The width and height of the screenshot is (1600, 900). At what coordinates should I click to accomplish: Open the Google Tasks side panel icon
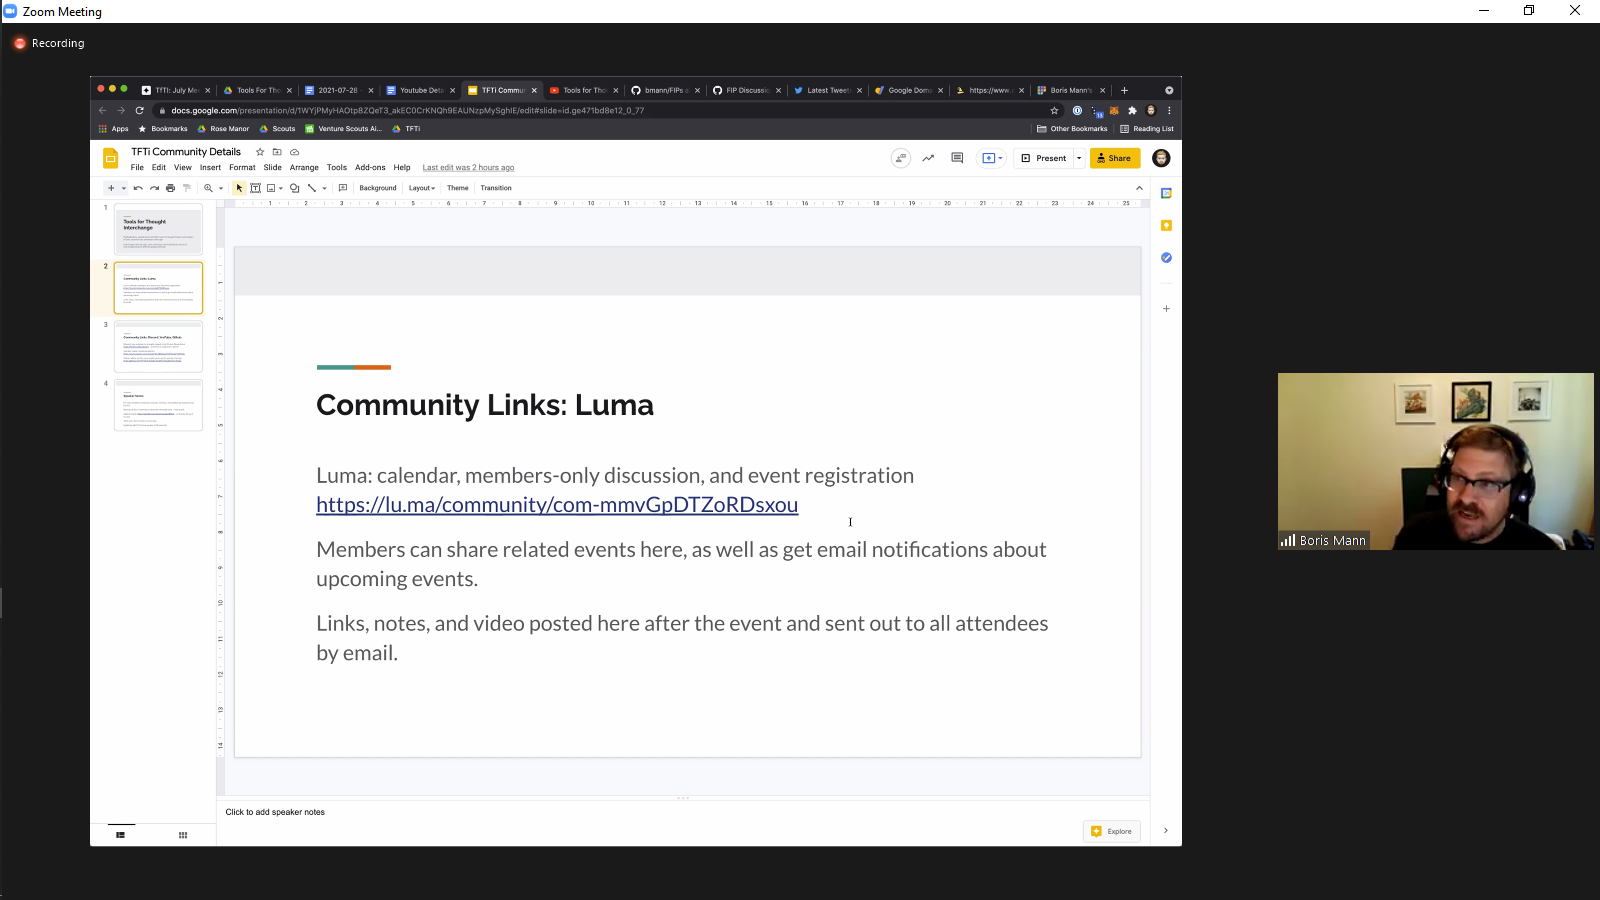[1166, 258]
